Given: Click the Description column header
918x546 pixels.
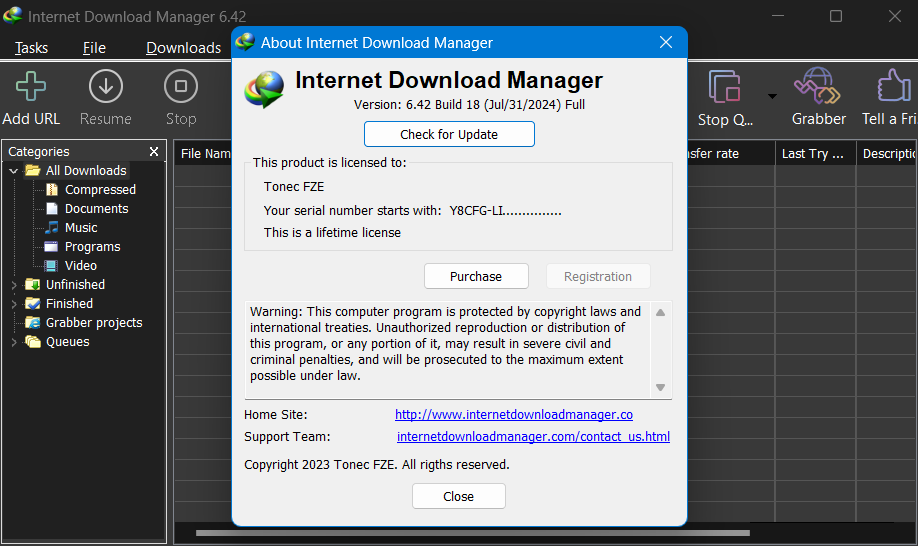Looking at the screenshot, I should (x=887, y=153).
